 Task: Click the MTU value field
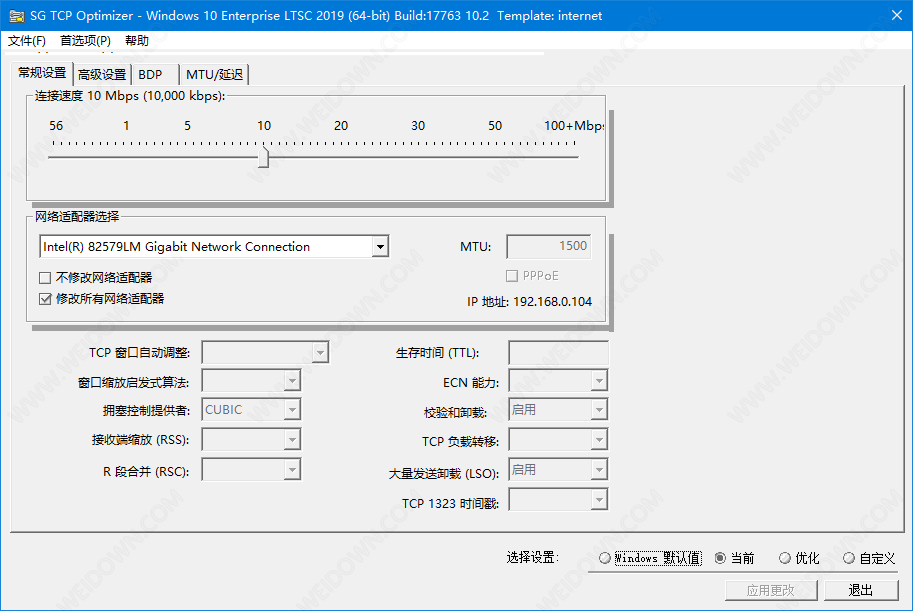tap(548, 246)
